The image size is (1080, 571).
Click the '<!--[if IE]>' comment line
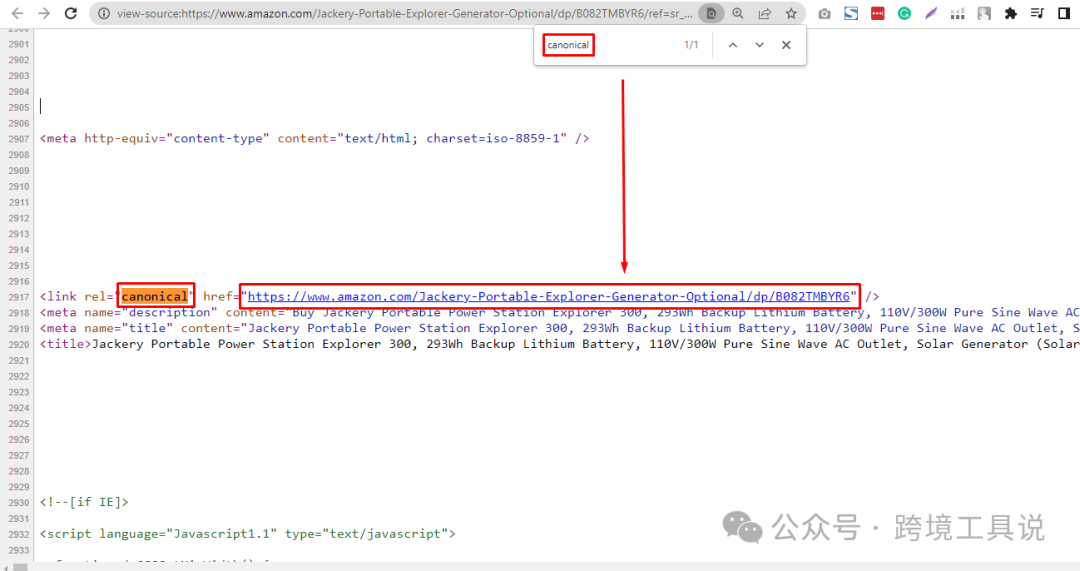click(84, 502)
